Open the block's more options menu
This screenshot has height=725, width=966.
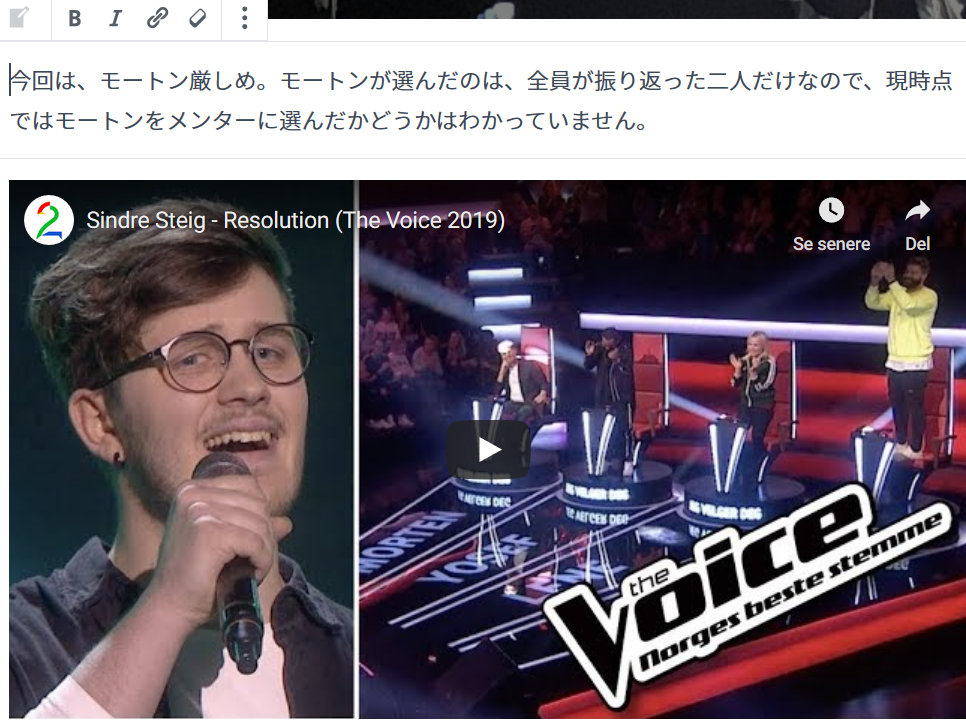tap(245, 18)
